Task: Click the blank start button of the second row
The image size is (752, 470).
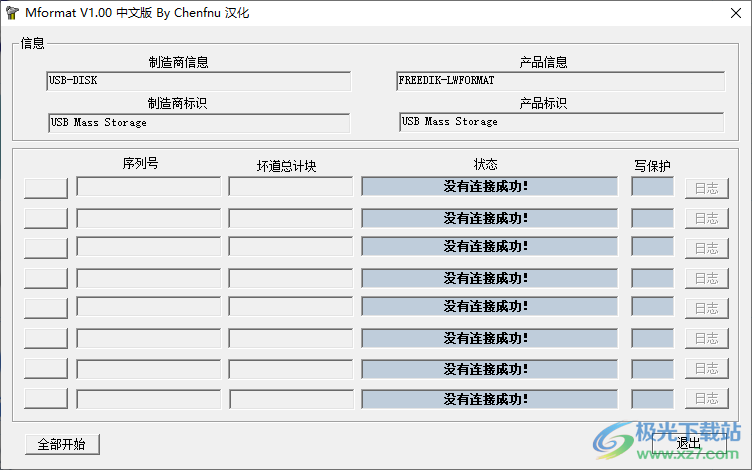Action: point(46,219)
